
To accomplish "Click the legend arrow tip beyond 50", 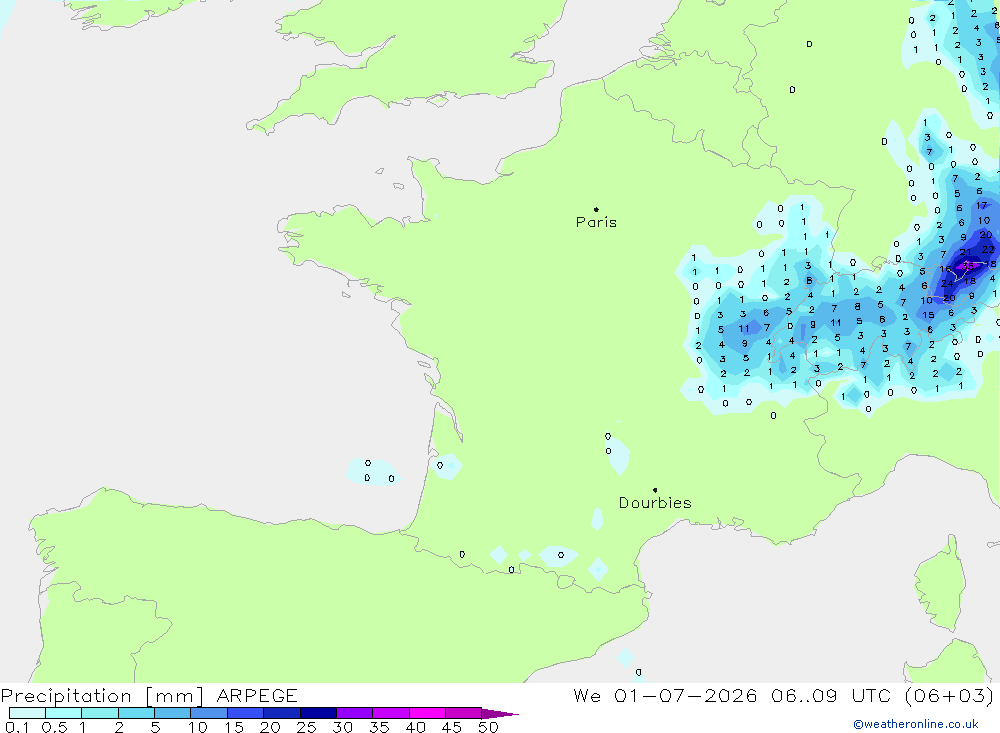I will (501, 713).
